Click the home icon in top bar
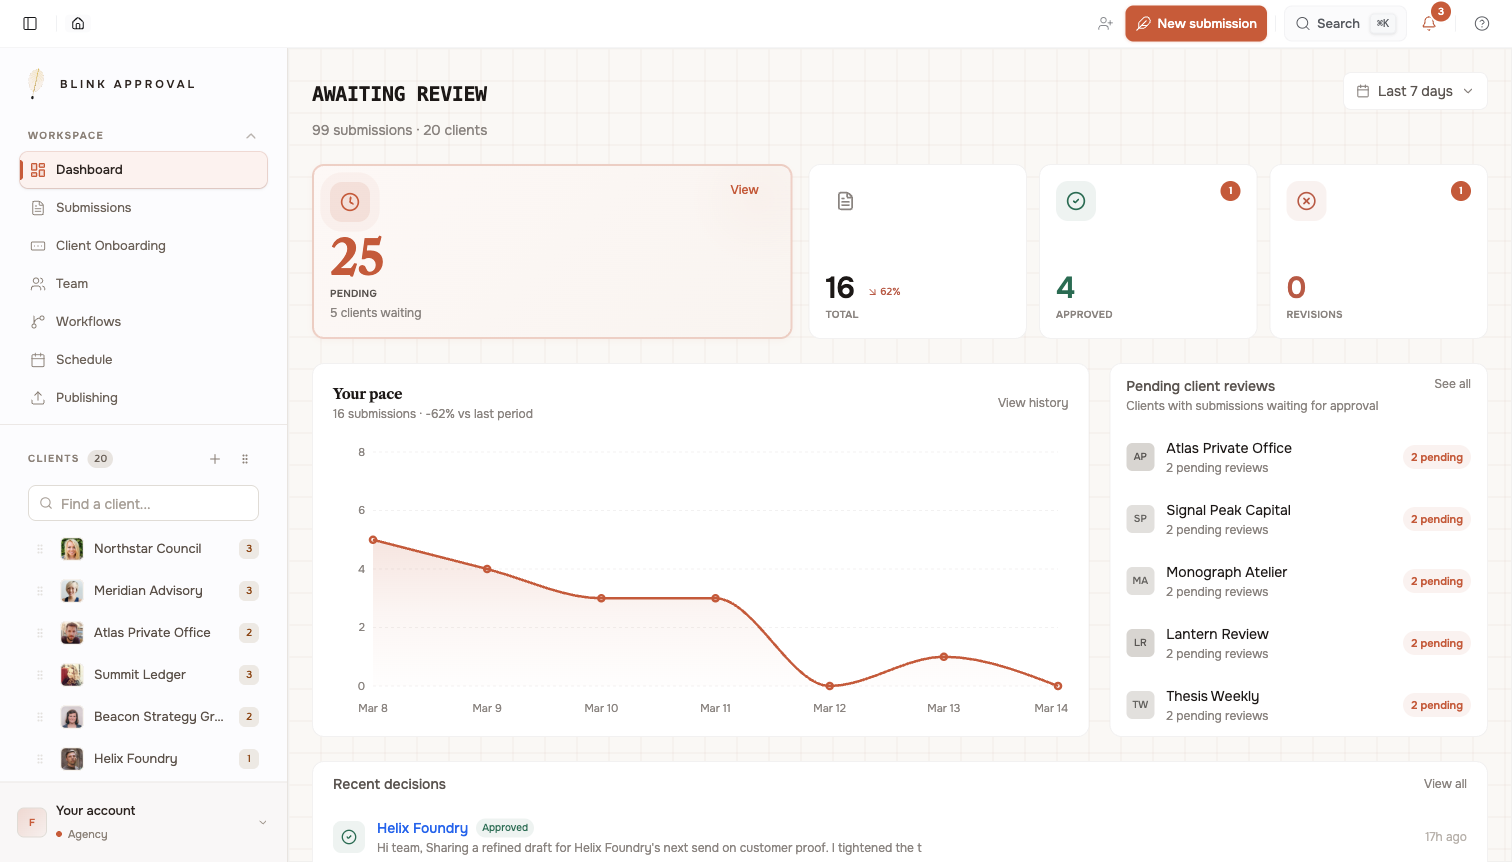1512x862 pixels. pos(78,23)
